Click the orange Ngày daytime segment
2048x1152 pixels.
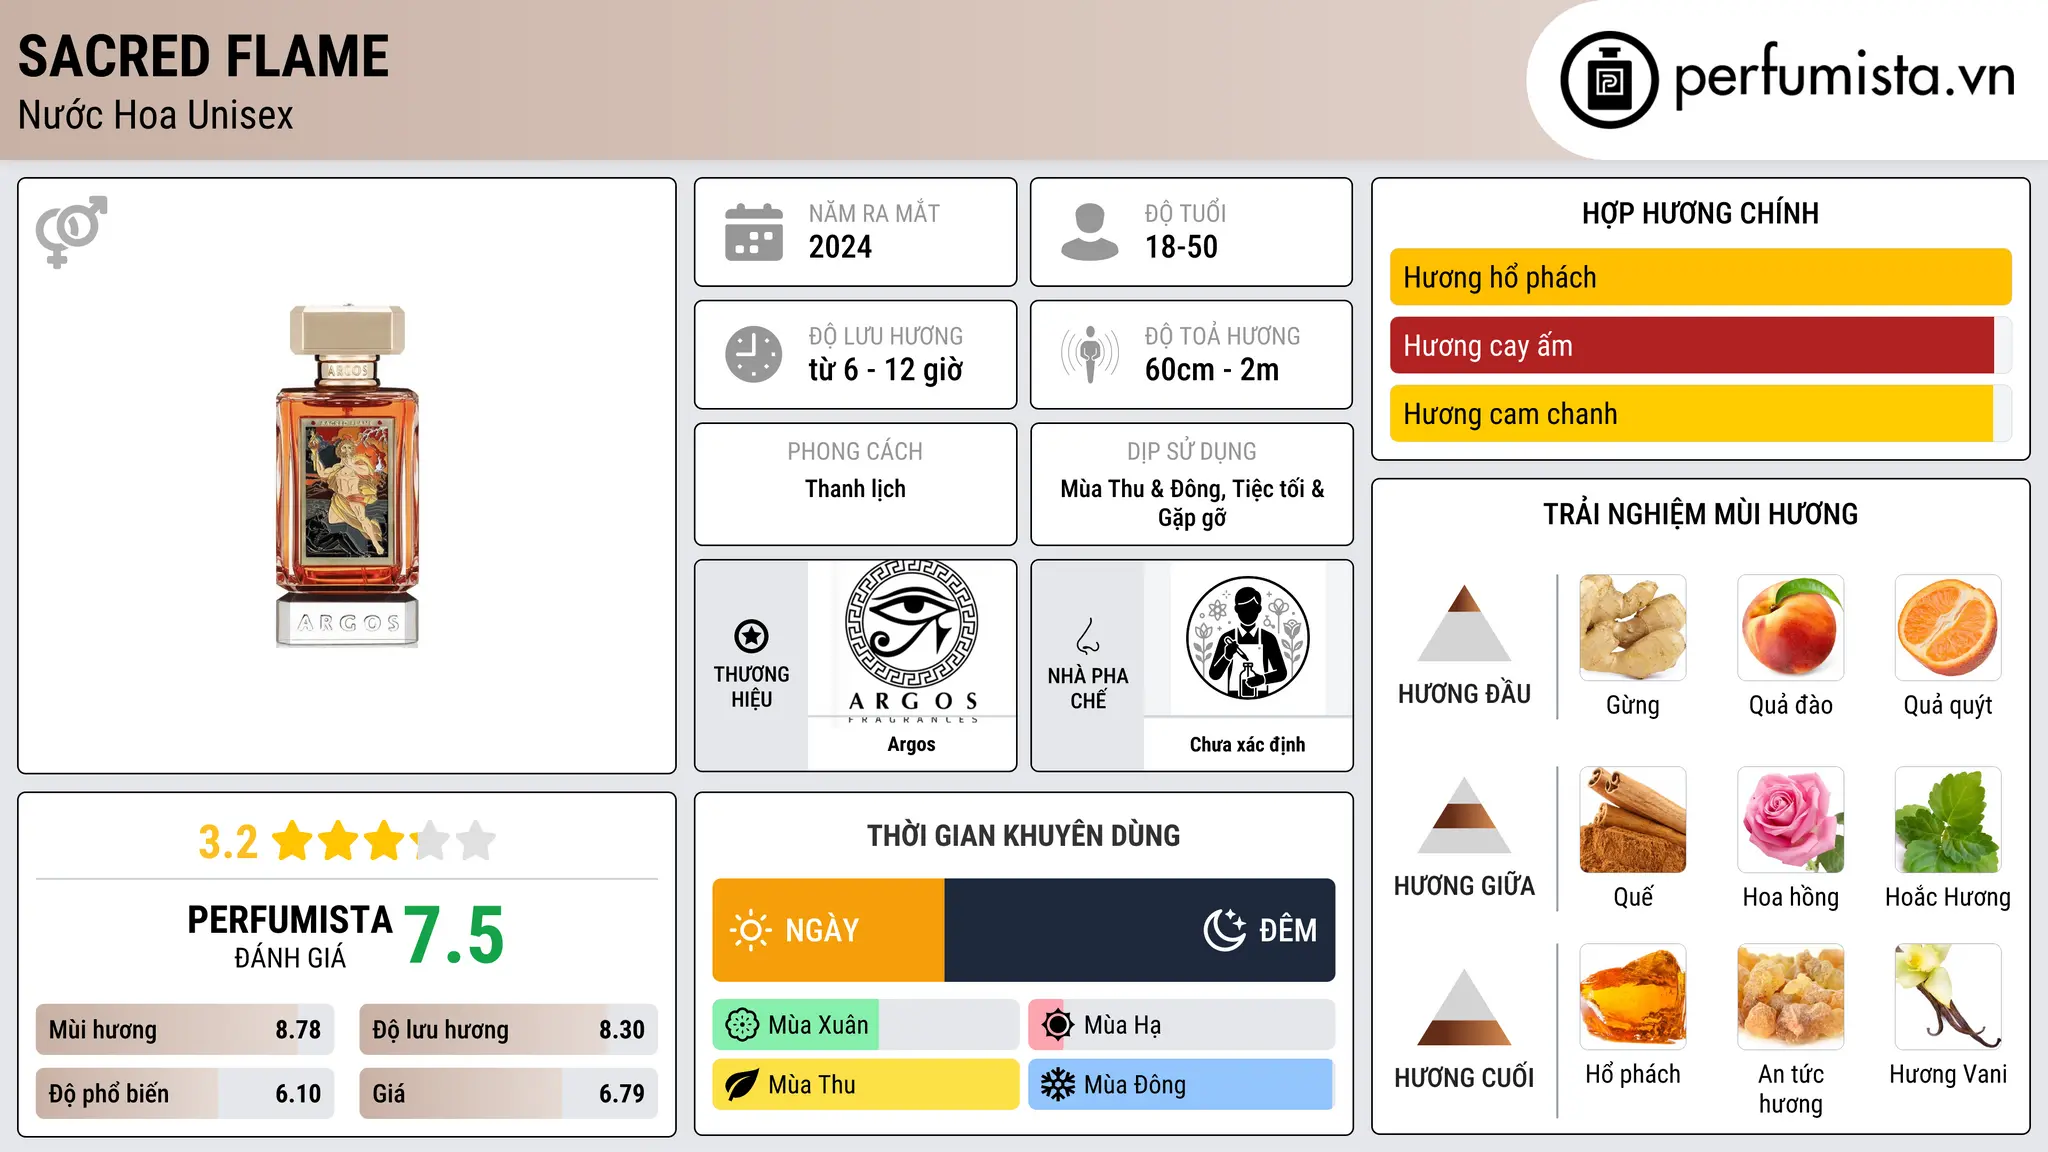(829, 930)
